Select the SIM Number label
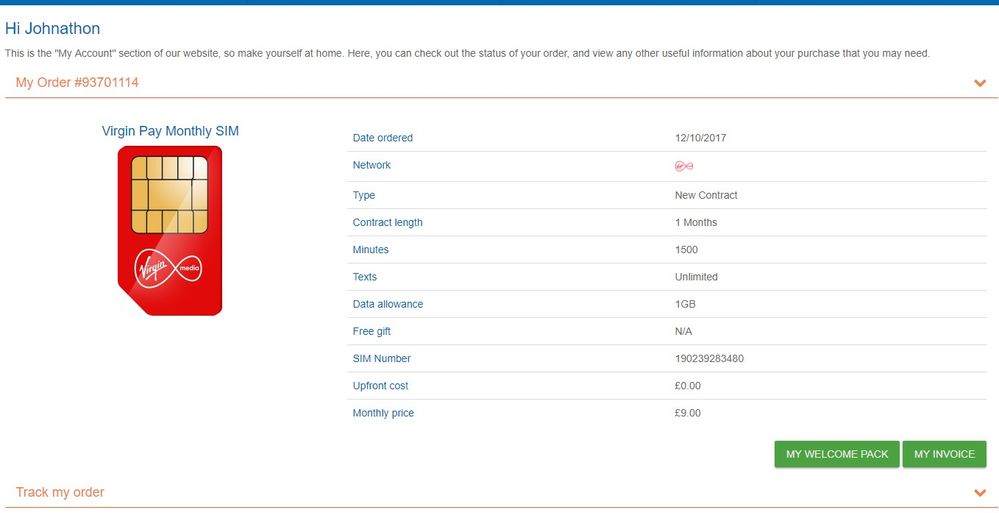Viewport: 999px width, 513px height. click(x=382, y=359)
